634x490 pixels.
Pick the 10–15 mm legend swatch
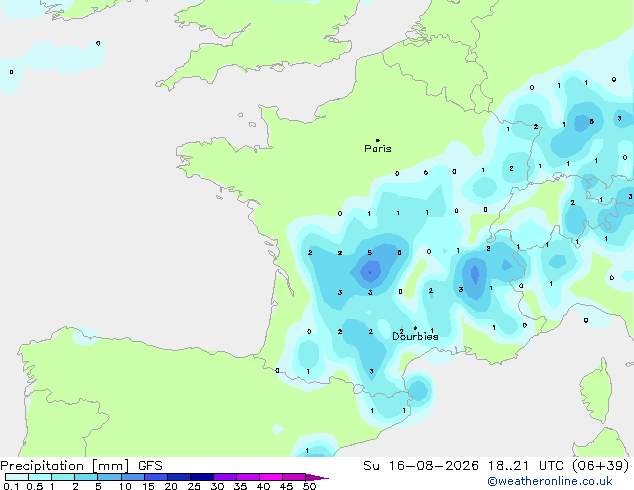[132, 477]
